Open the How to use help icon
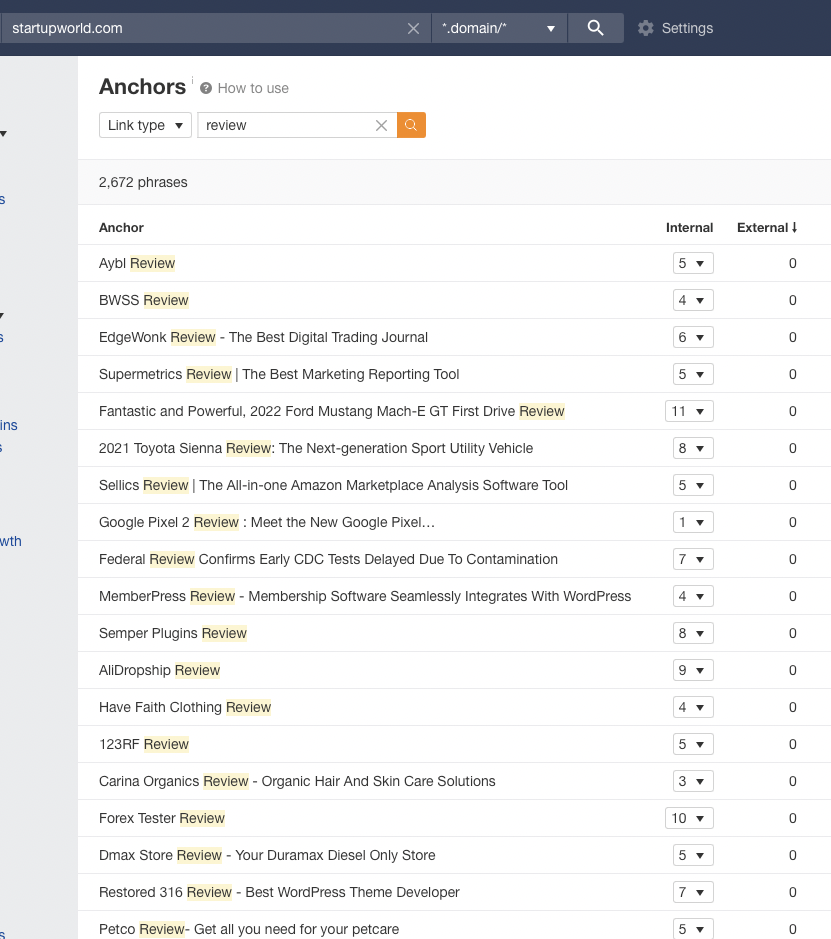The width and height of the screenshot is (831, 939). point(206,89)
